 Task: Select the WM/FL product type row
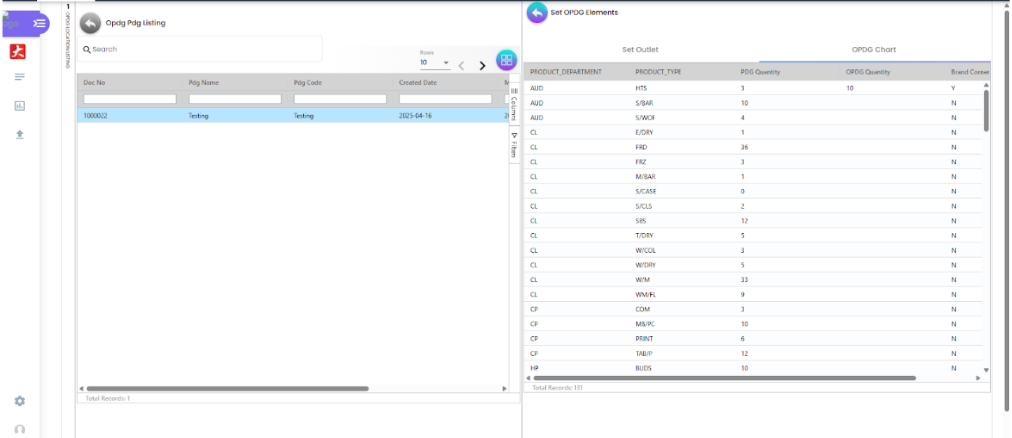click(x=753, y=294)
